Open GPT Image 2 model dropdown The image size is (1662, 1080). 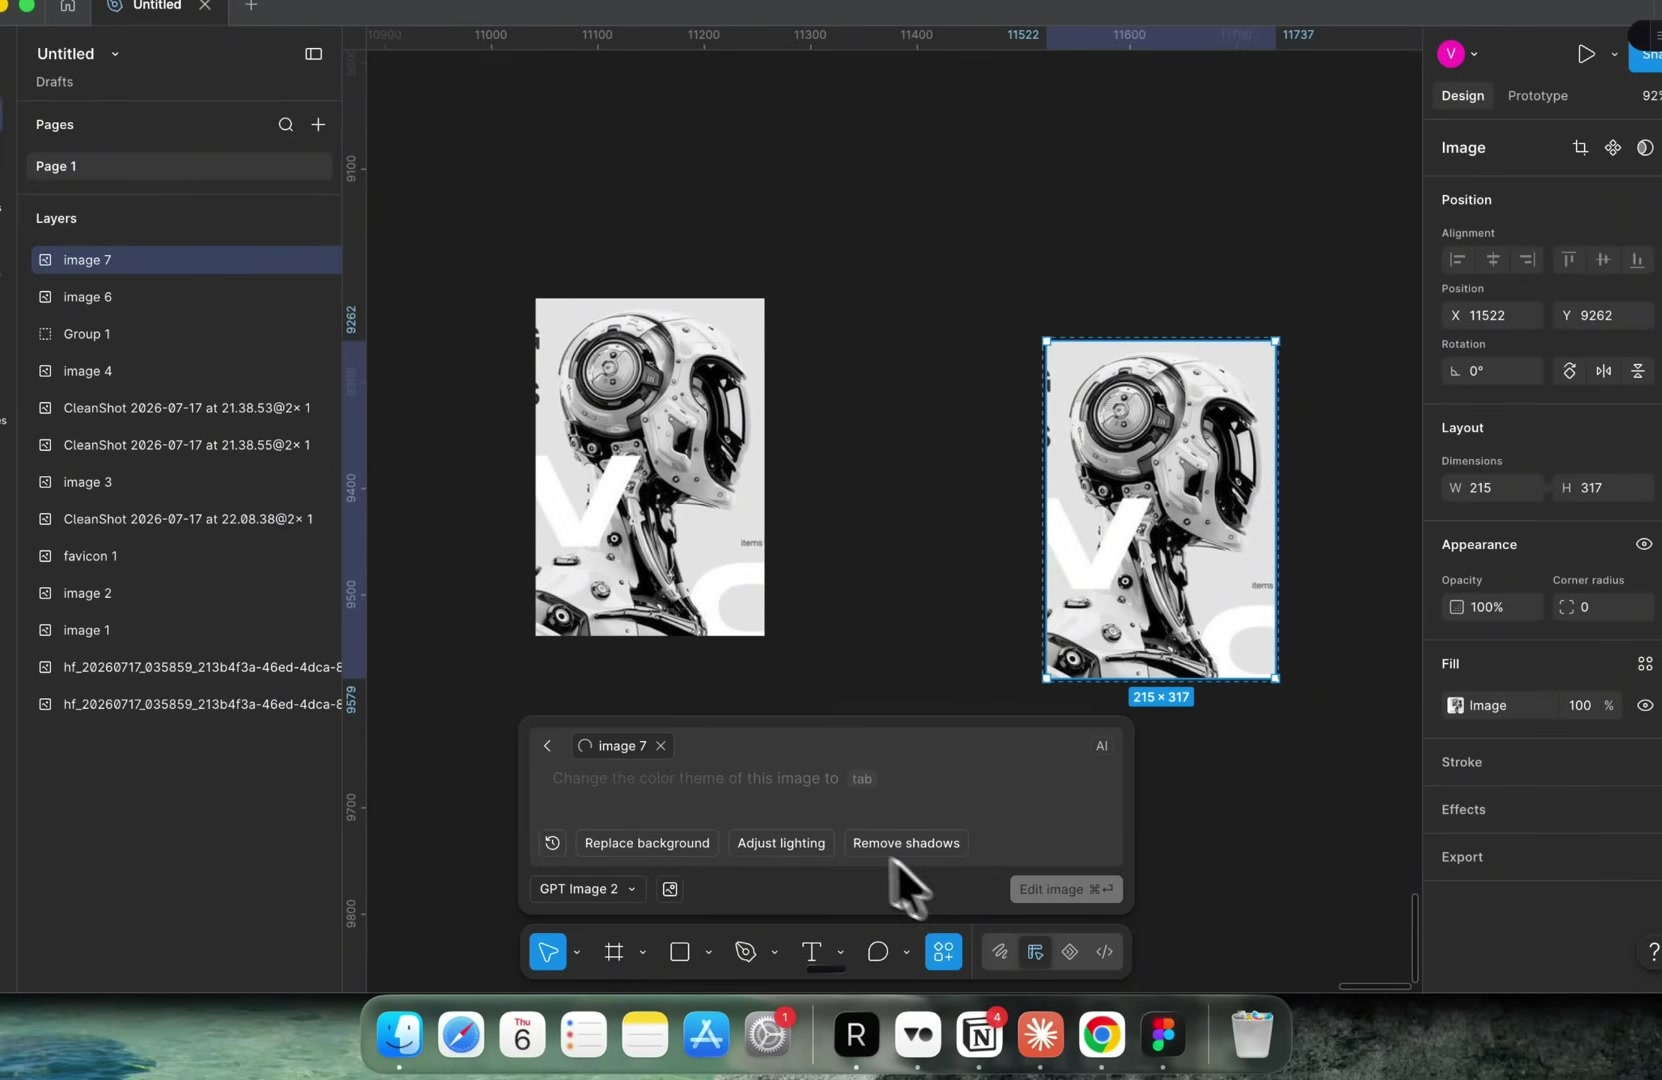coord(587,889)
